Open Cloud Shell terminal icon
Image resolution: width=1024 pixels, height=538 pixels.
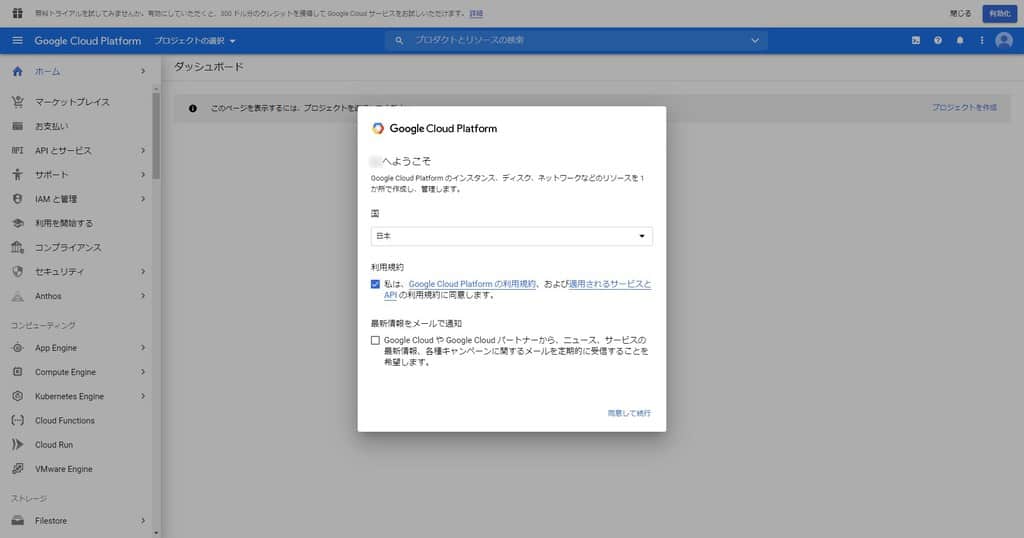(915, 41)
